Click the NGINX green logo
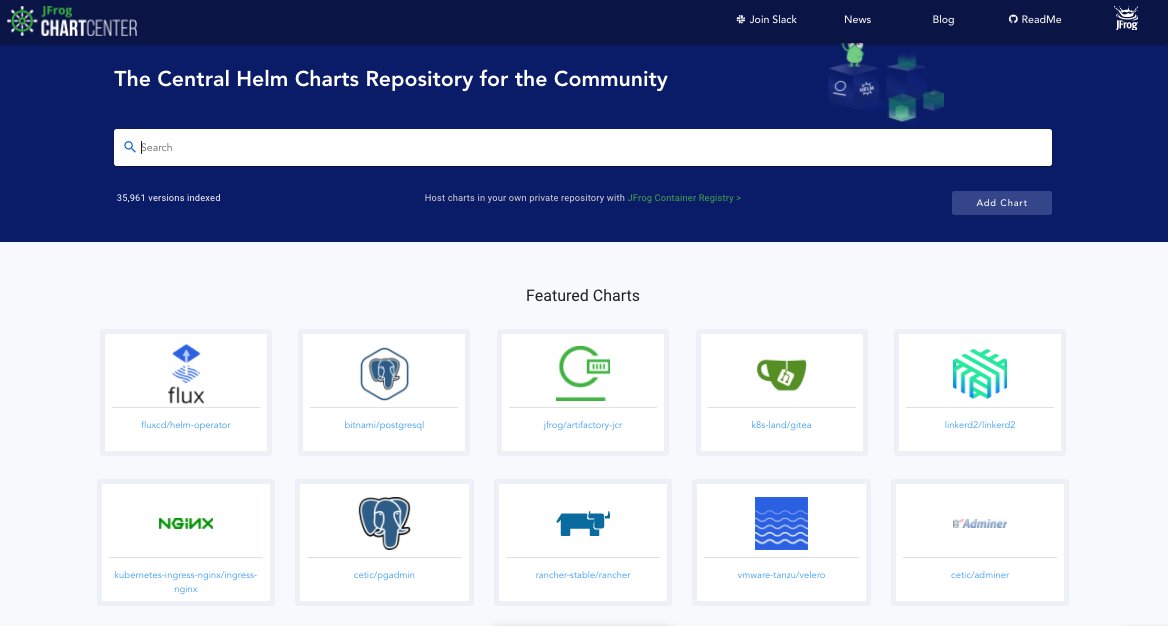Viewport: 1168px width, 626px height. coord(186,523)
